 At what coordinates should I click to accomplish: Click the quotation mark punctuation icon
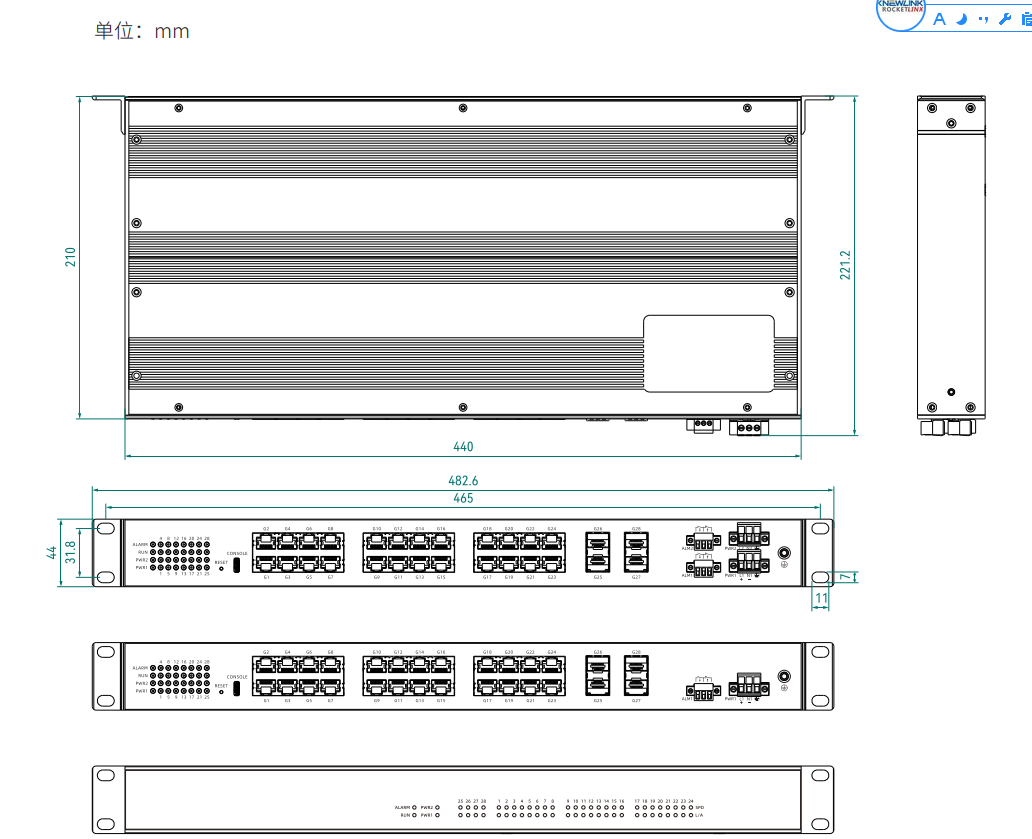[x=983, y=19]
